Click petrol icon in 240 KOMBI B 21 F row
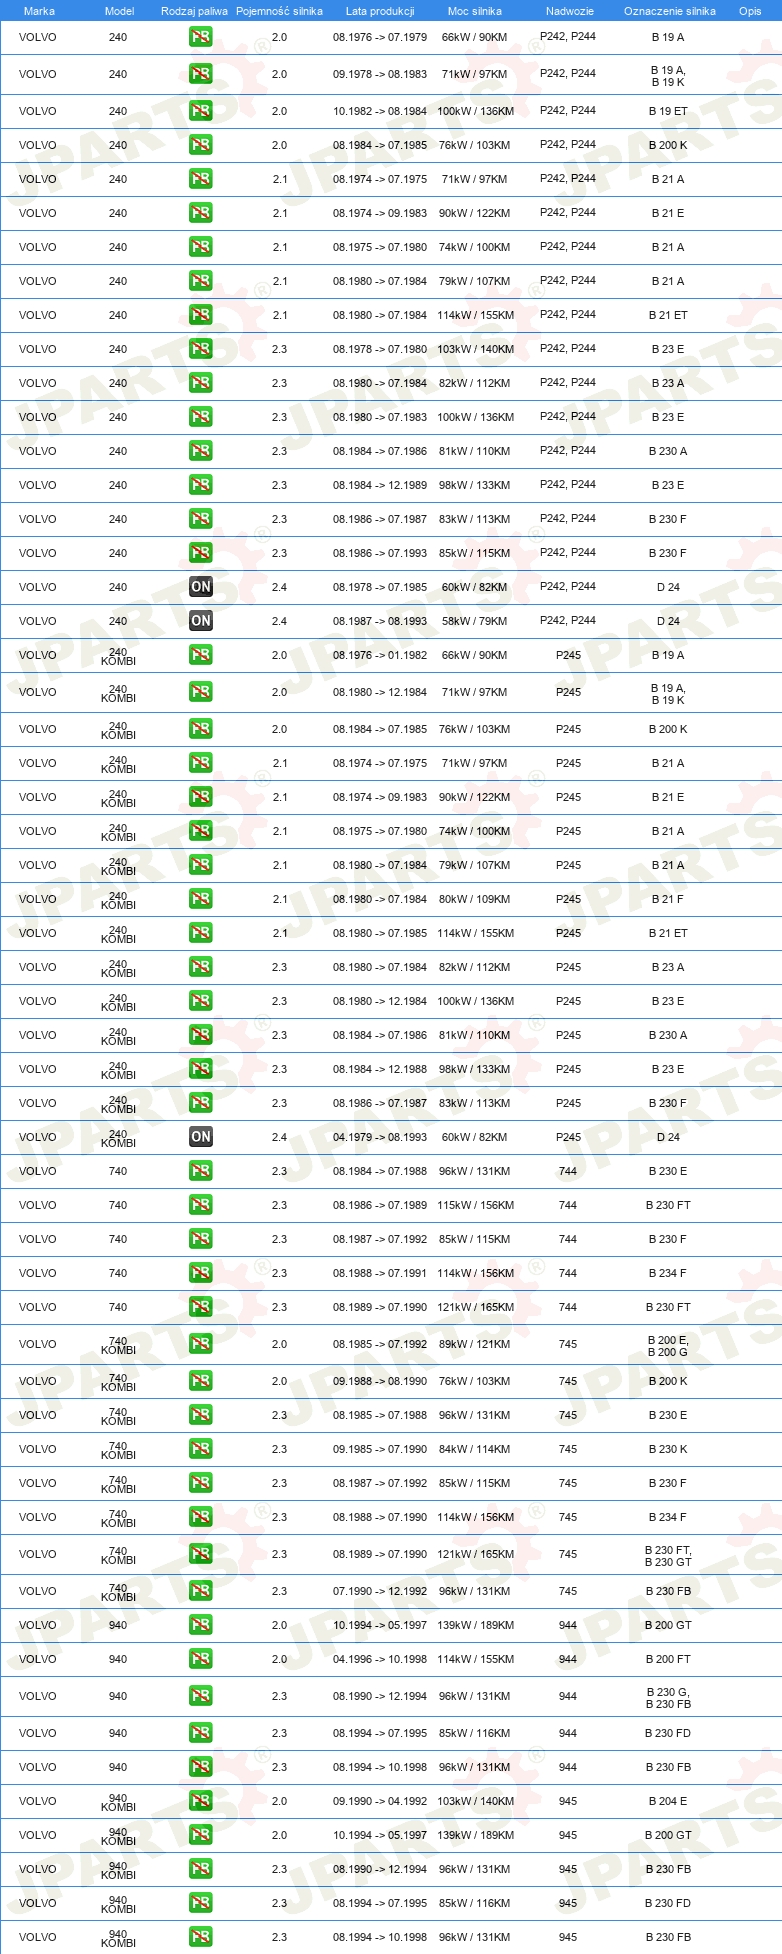 (x=200, y=899)
